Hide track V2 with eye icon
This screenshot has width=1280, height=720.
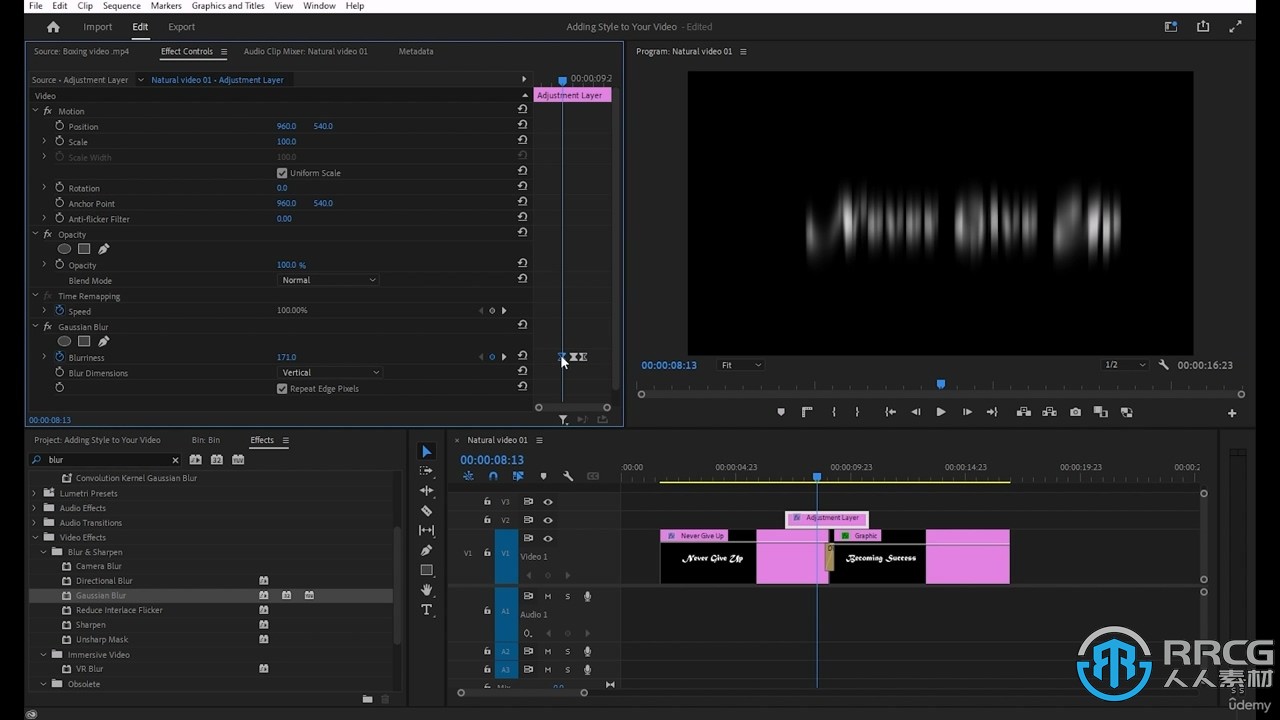coord(548,520)
